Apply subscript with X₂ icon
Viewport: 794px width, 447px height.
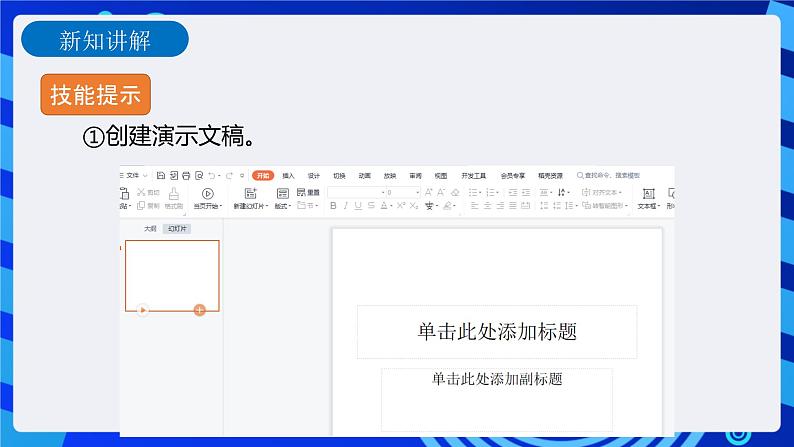[414, 205]
